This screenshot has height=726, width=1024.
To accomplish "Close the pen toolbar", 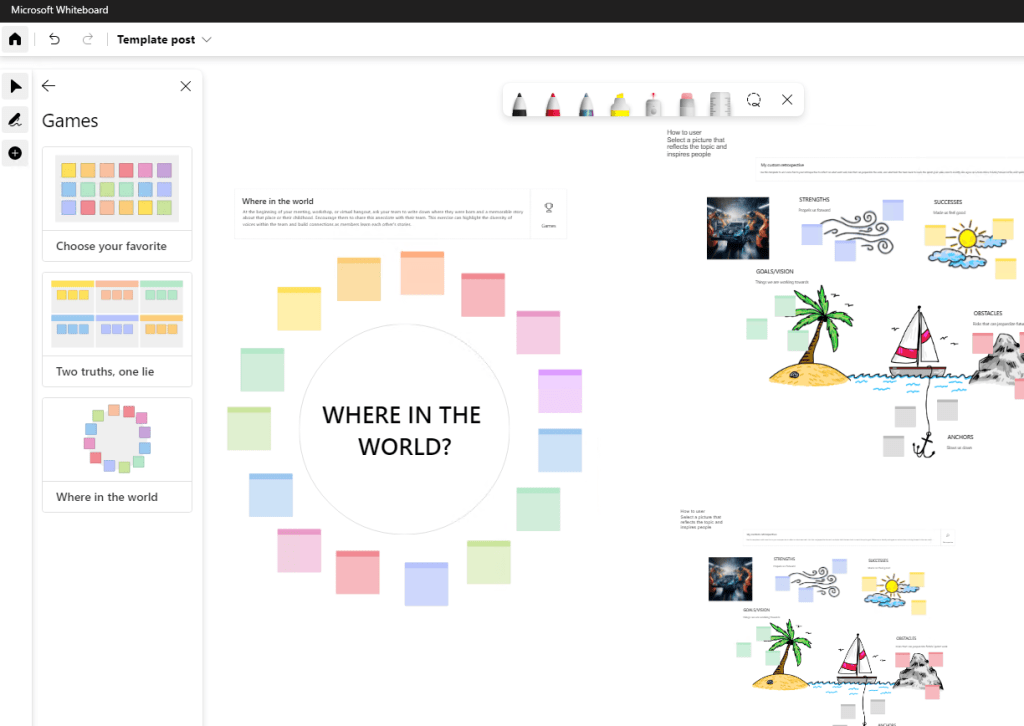I will [787, 100].
